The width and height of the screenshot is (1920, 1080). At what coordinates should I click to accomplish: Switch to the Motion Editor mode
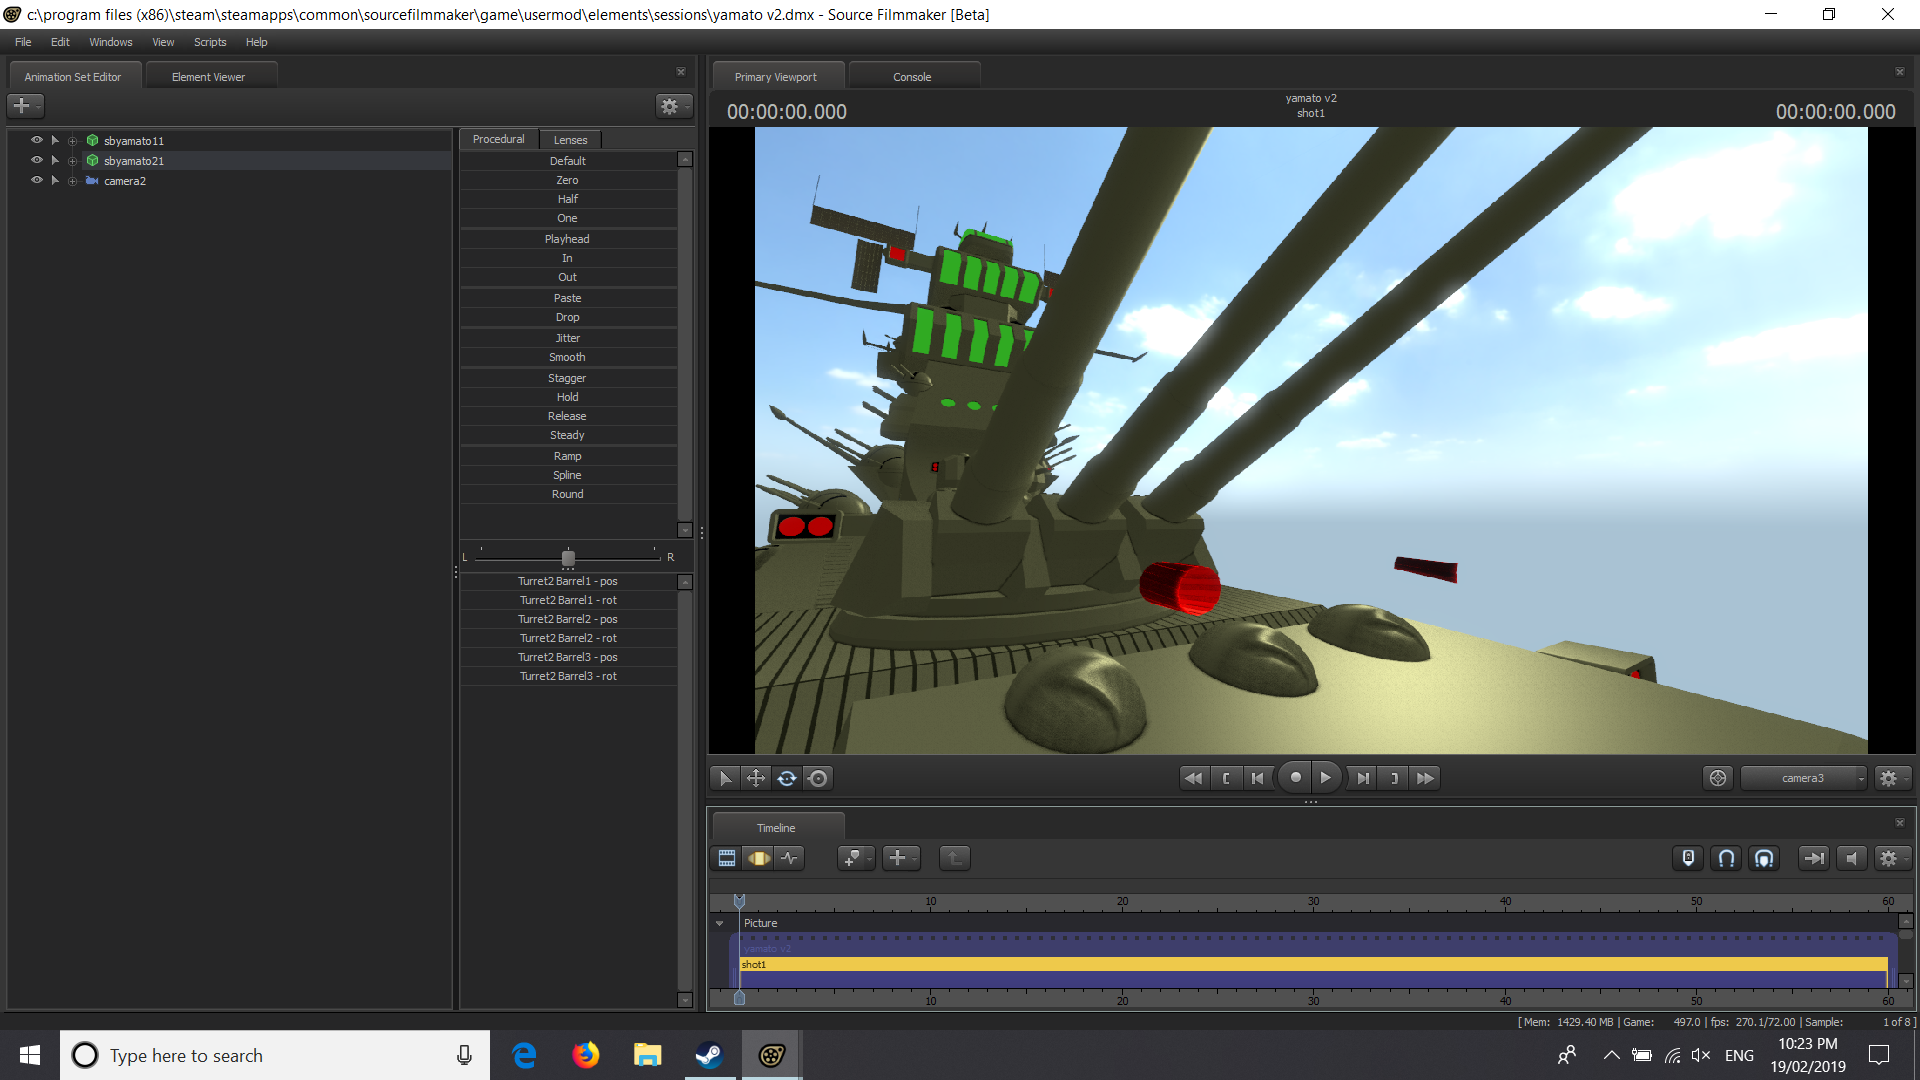coord(759,858)
